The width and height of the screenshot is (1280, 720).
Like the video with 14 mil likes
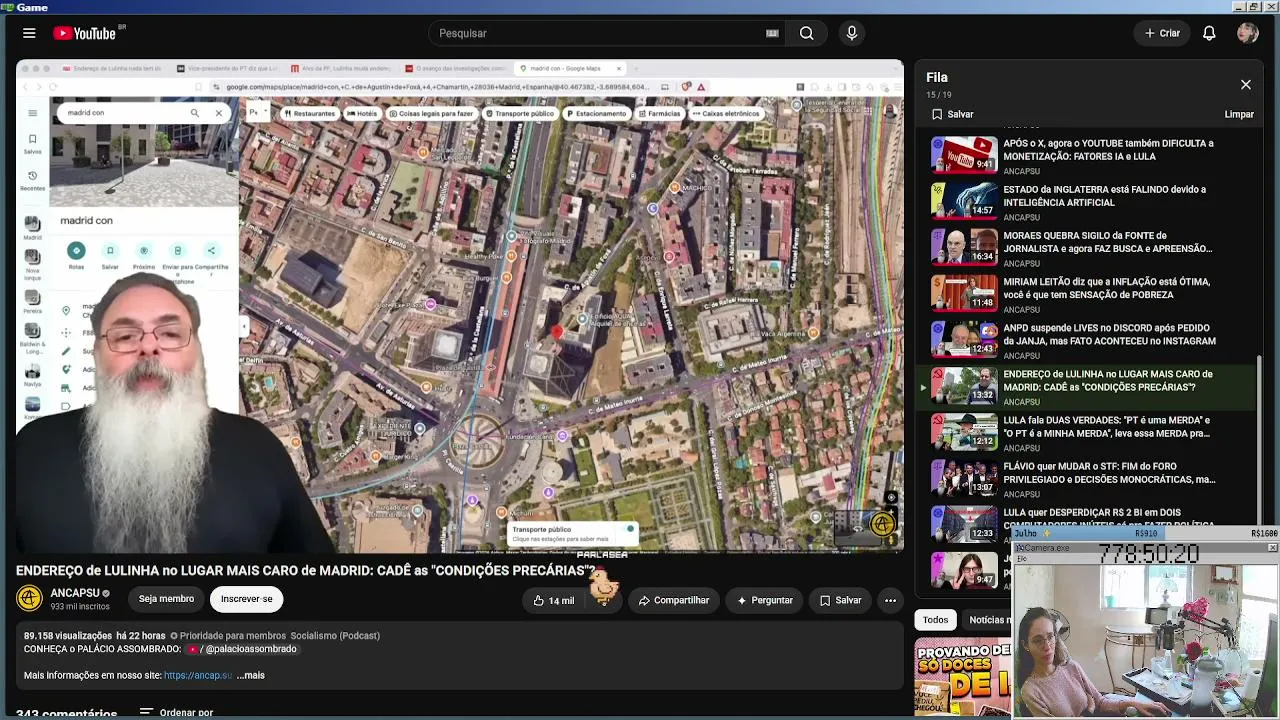[x=553, y=600]
